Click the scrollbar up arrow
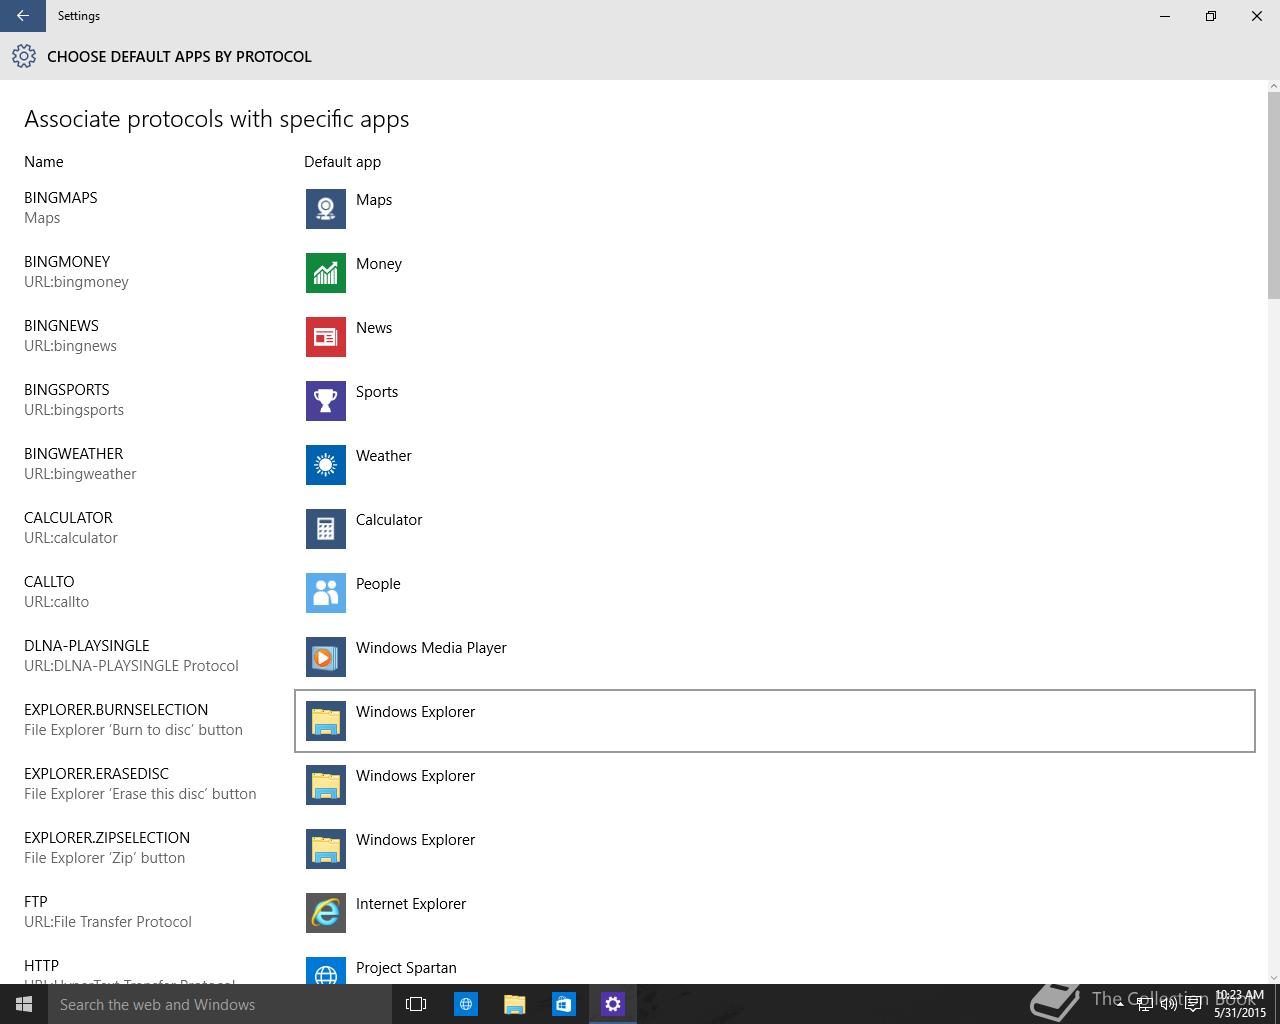Viewport: 1280px width, 1024px height. (x=1273, y=86)
